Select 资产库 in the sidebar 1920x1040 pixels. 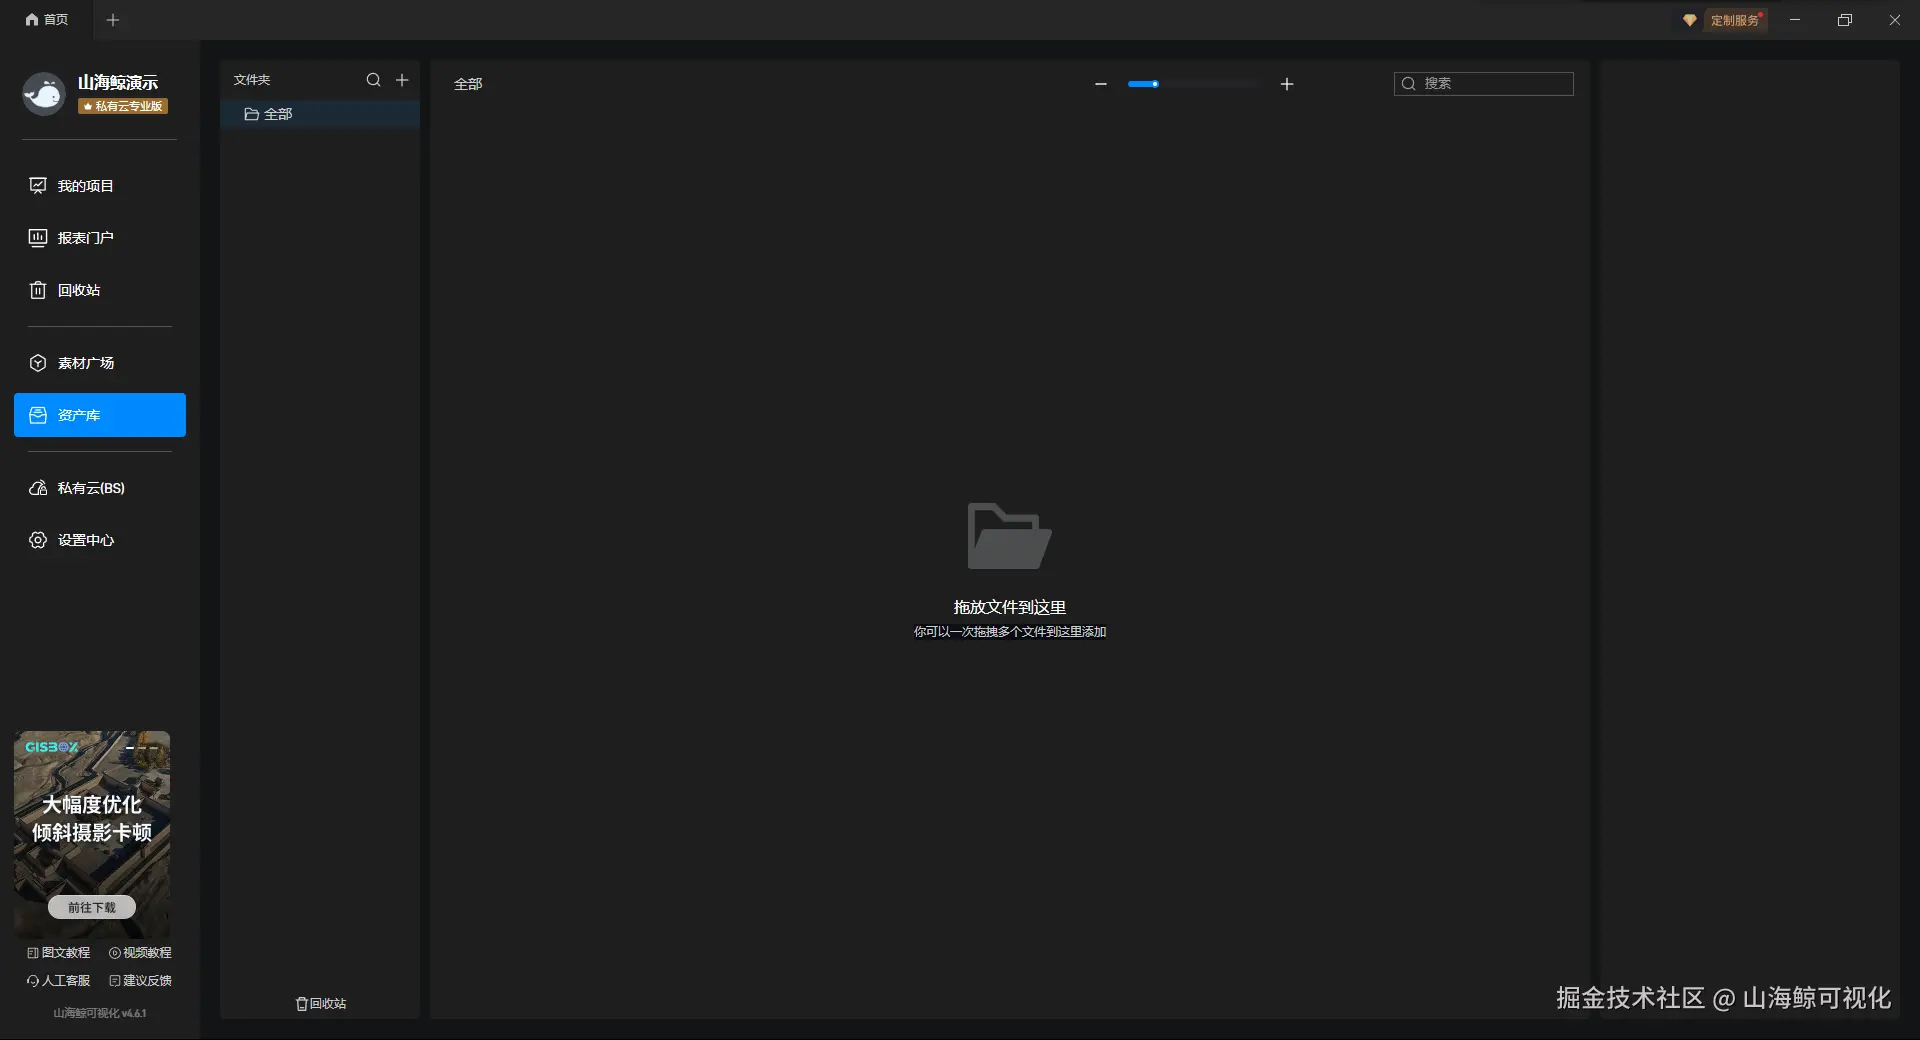pos(100,415)
